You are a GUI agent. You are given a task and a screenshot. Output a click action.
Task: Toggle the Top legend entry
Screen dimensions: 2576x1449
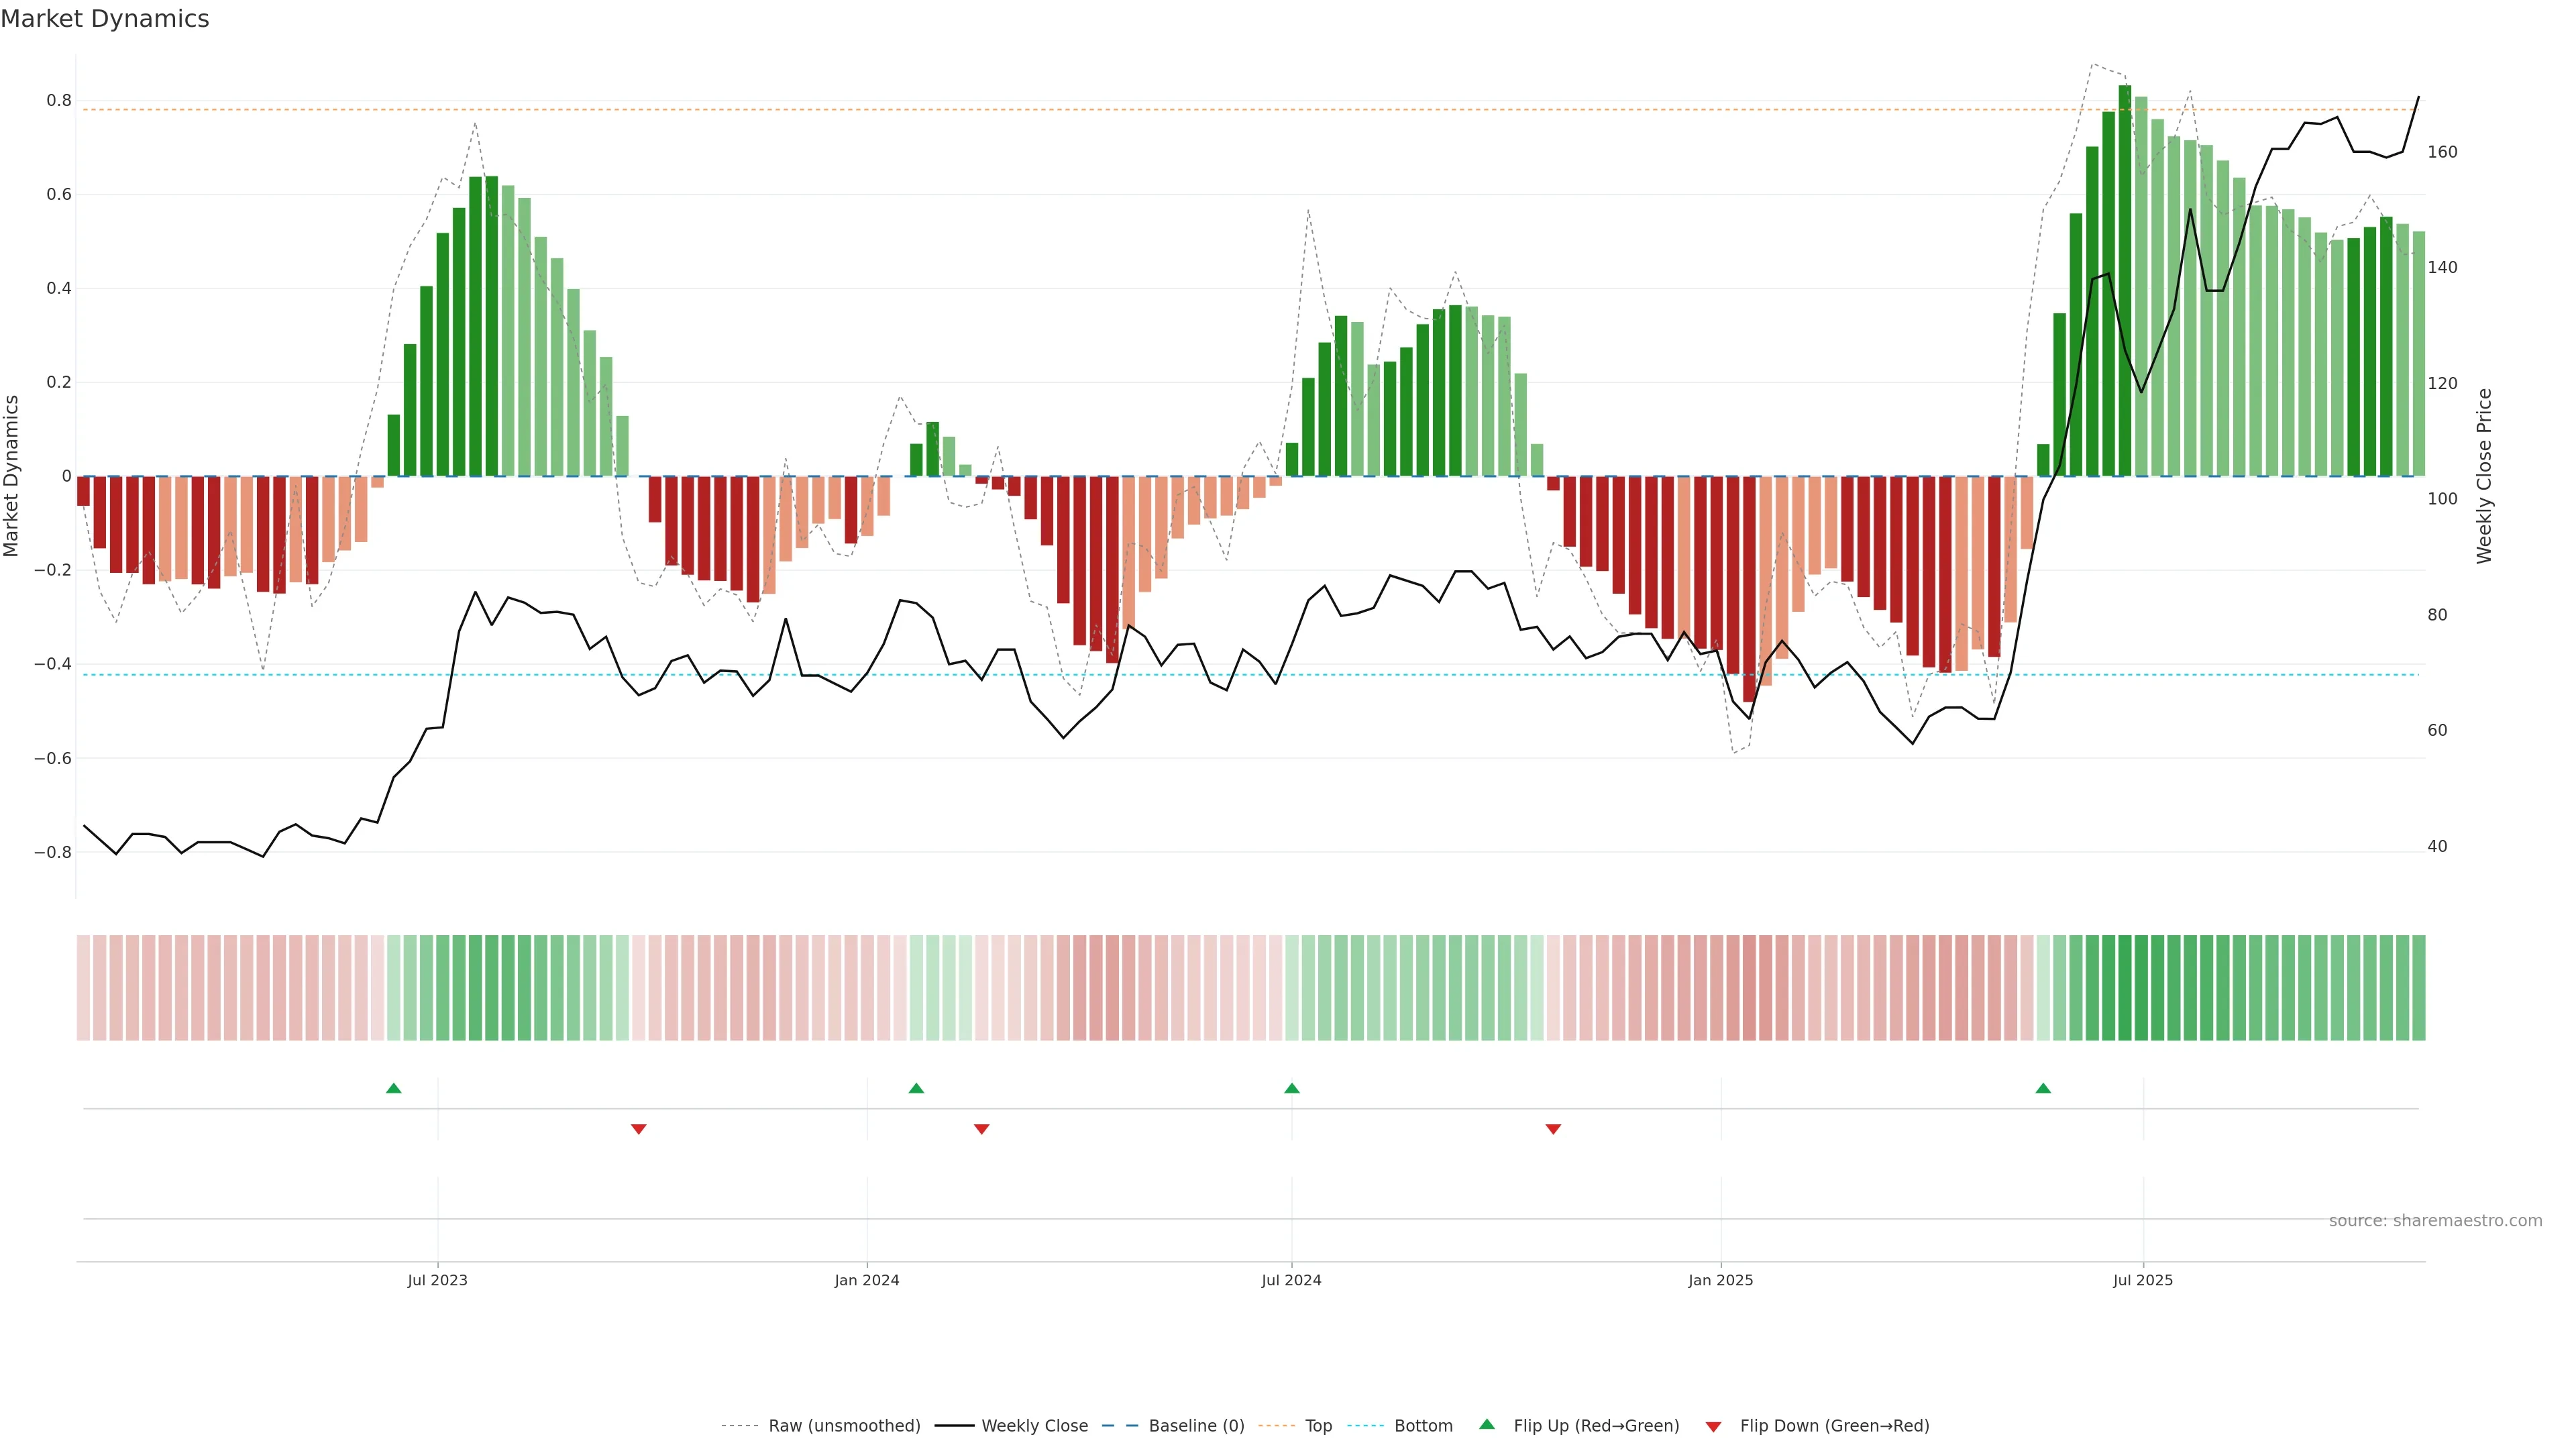(x=1318, y=1426)
